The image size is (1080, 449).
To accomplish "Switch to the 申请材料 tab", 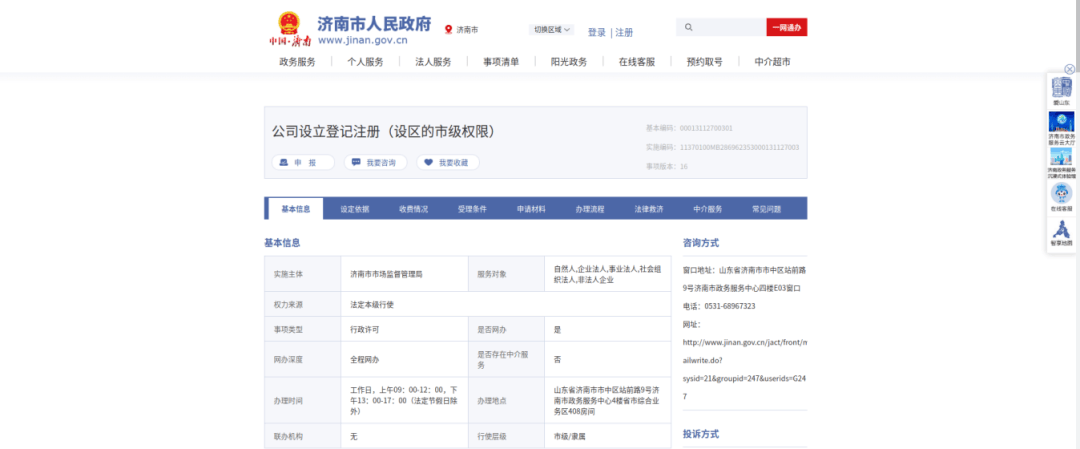I will [531, 209].
